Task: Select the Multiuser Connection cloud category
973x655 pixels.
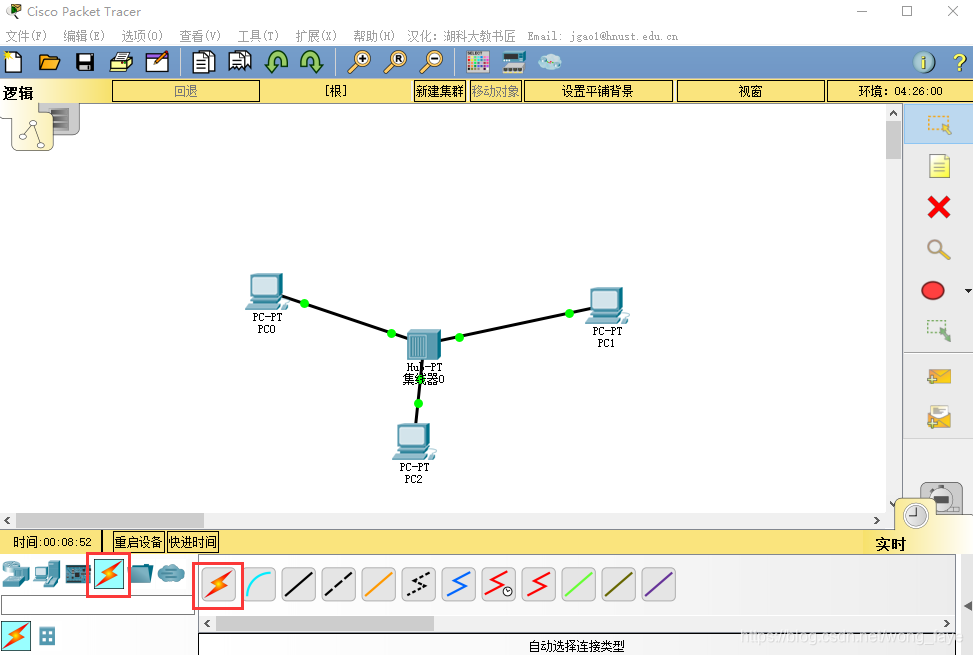Action: point(171,574)
